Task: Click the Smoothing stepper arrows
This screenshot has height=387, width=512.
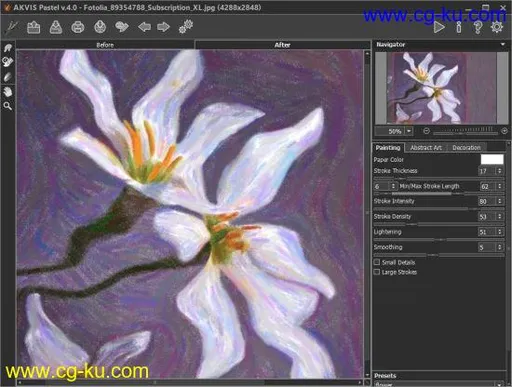Action: (500, 247)
